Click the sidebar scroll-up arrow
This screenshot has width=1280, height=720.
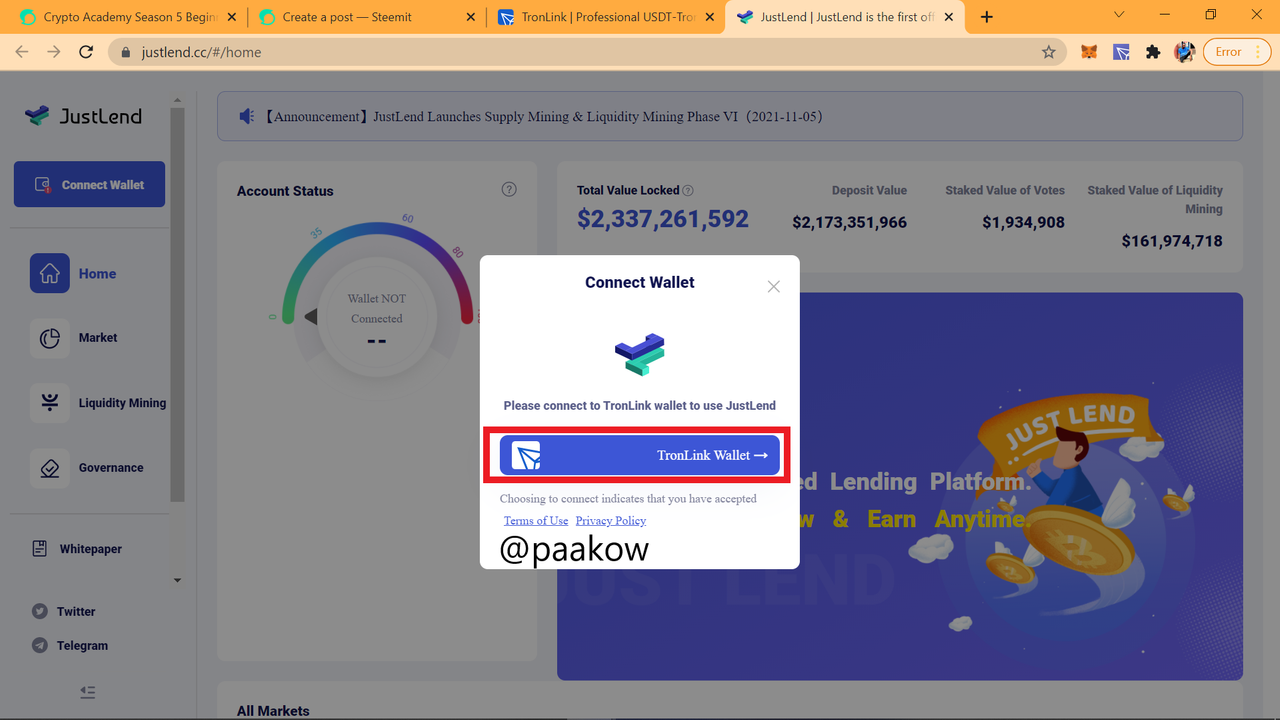pos(177,100)
